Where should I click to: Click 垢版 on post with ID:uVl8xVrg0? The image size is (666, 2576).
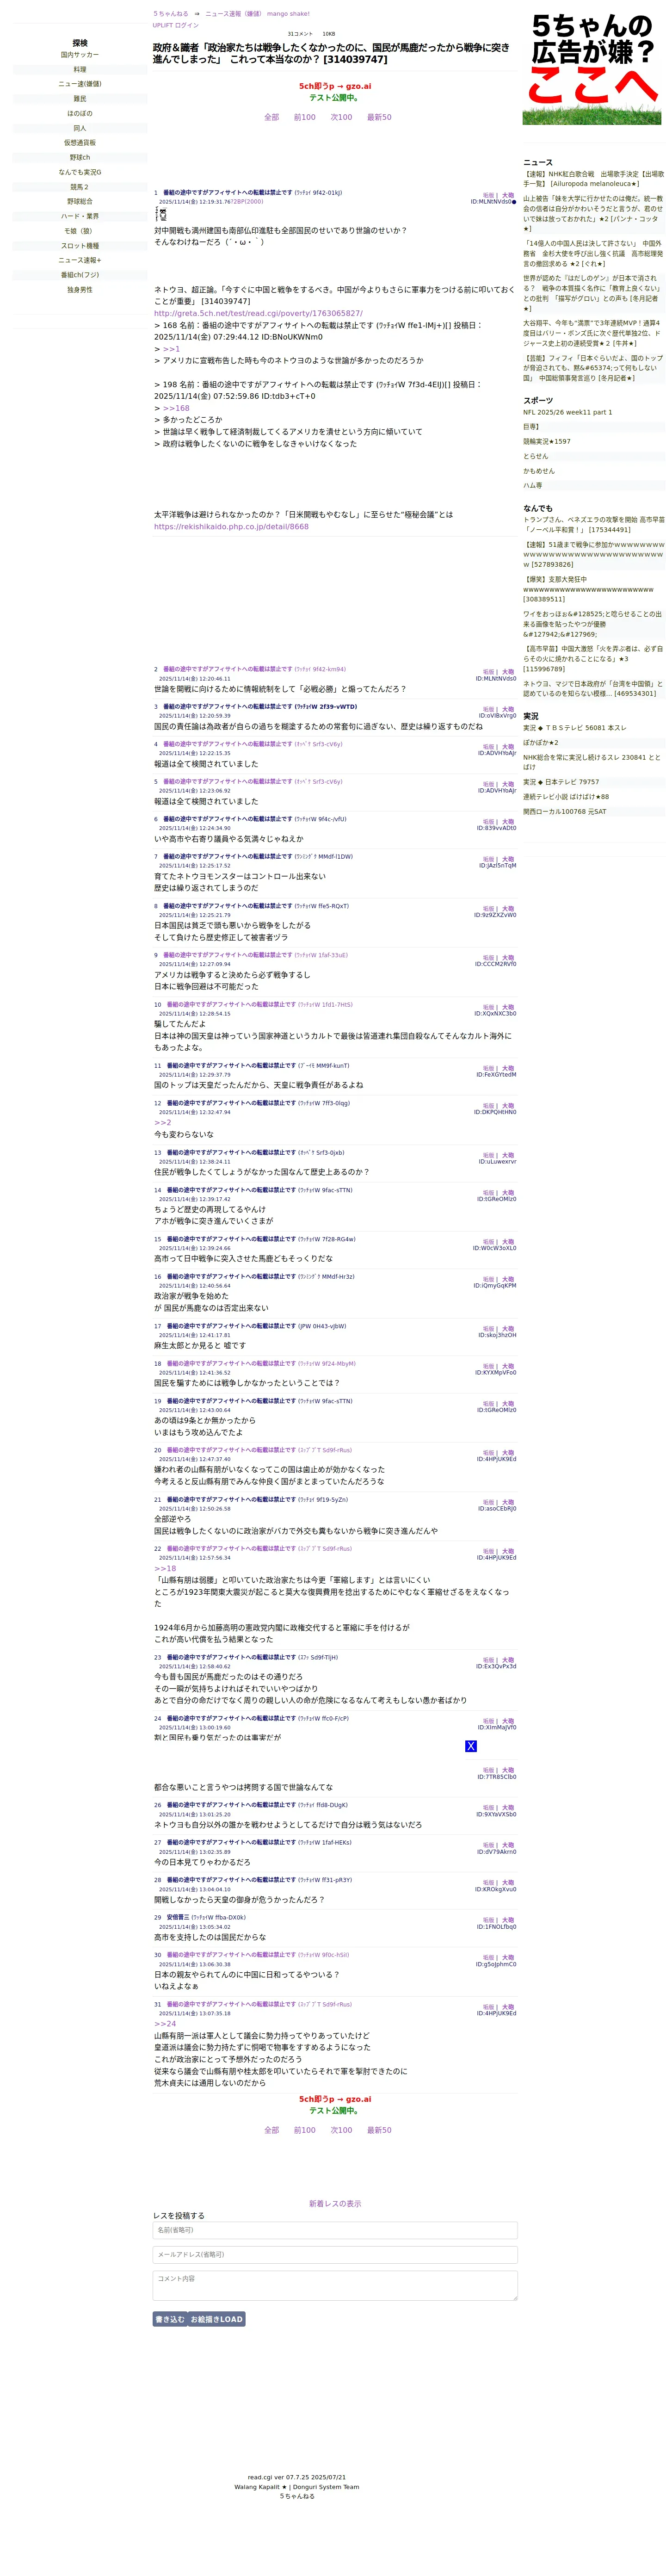[x=488, y=710]
